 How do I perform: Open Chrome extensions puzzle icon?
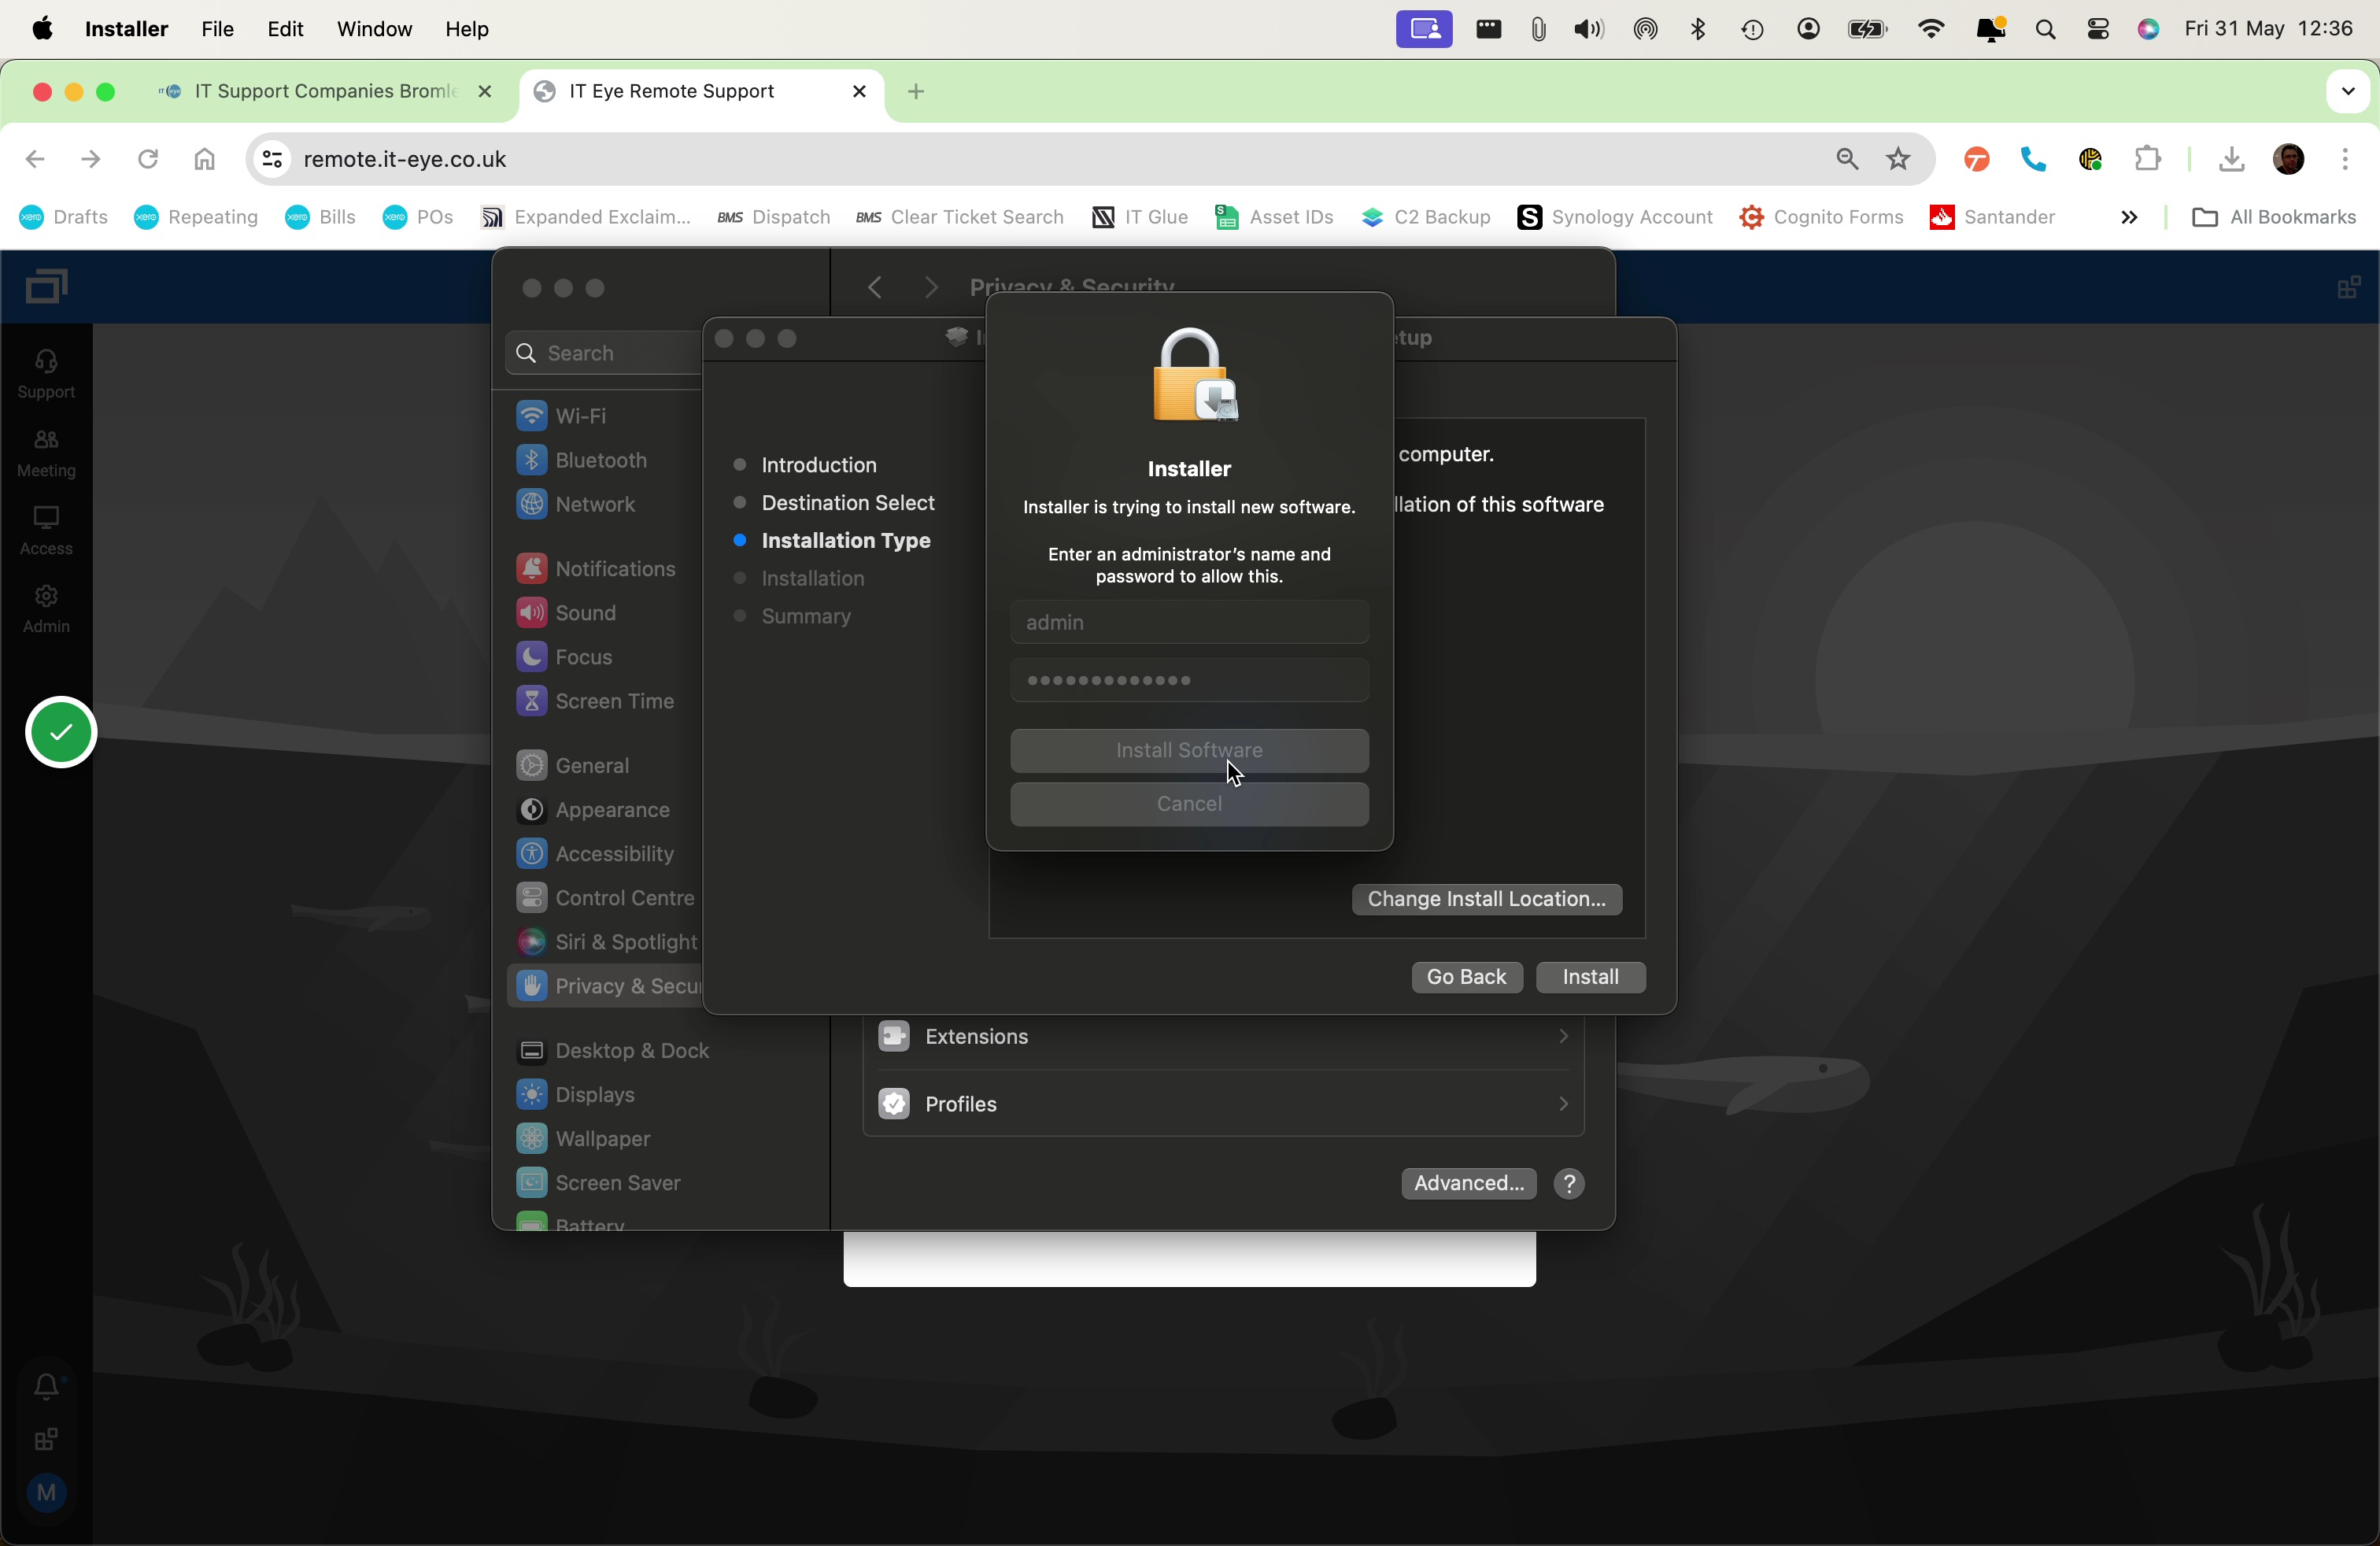(2147, 159)
